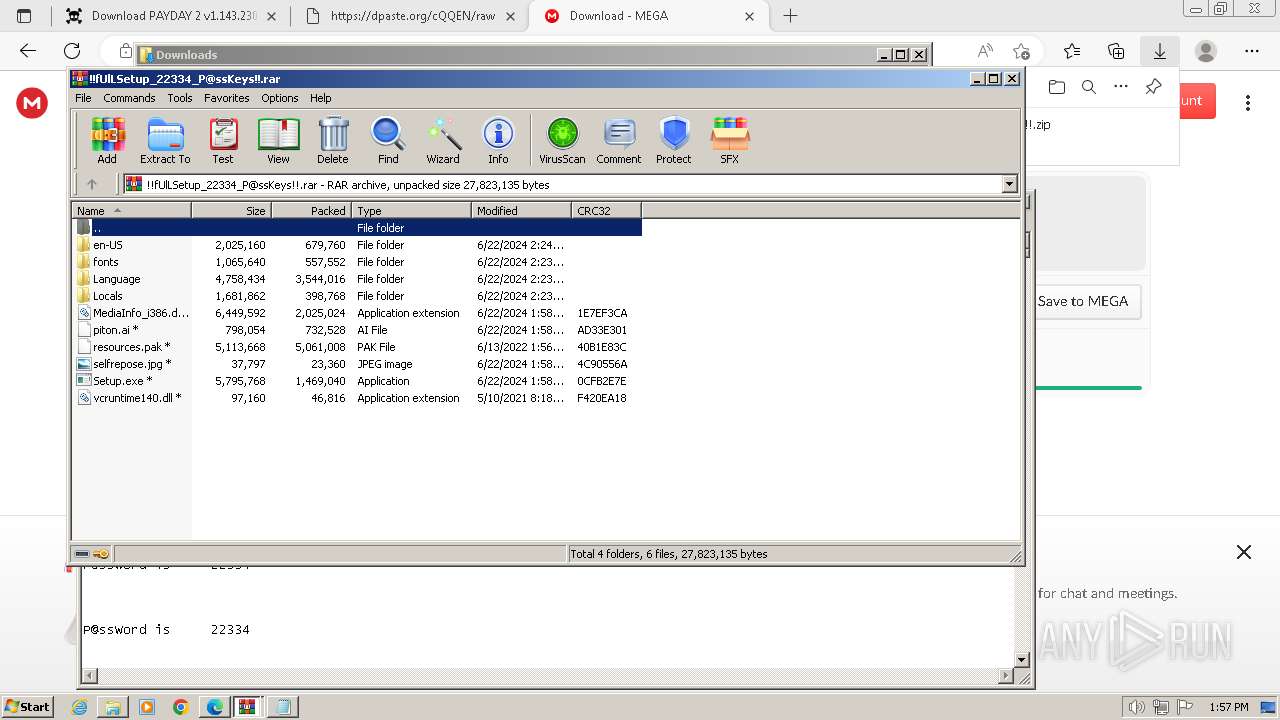Click the Notepad scroll down arrow
The height and width of the screenshot is (720, 1280).
1021,659
